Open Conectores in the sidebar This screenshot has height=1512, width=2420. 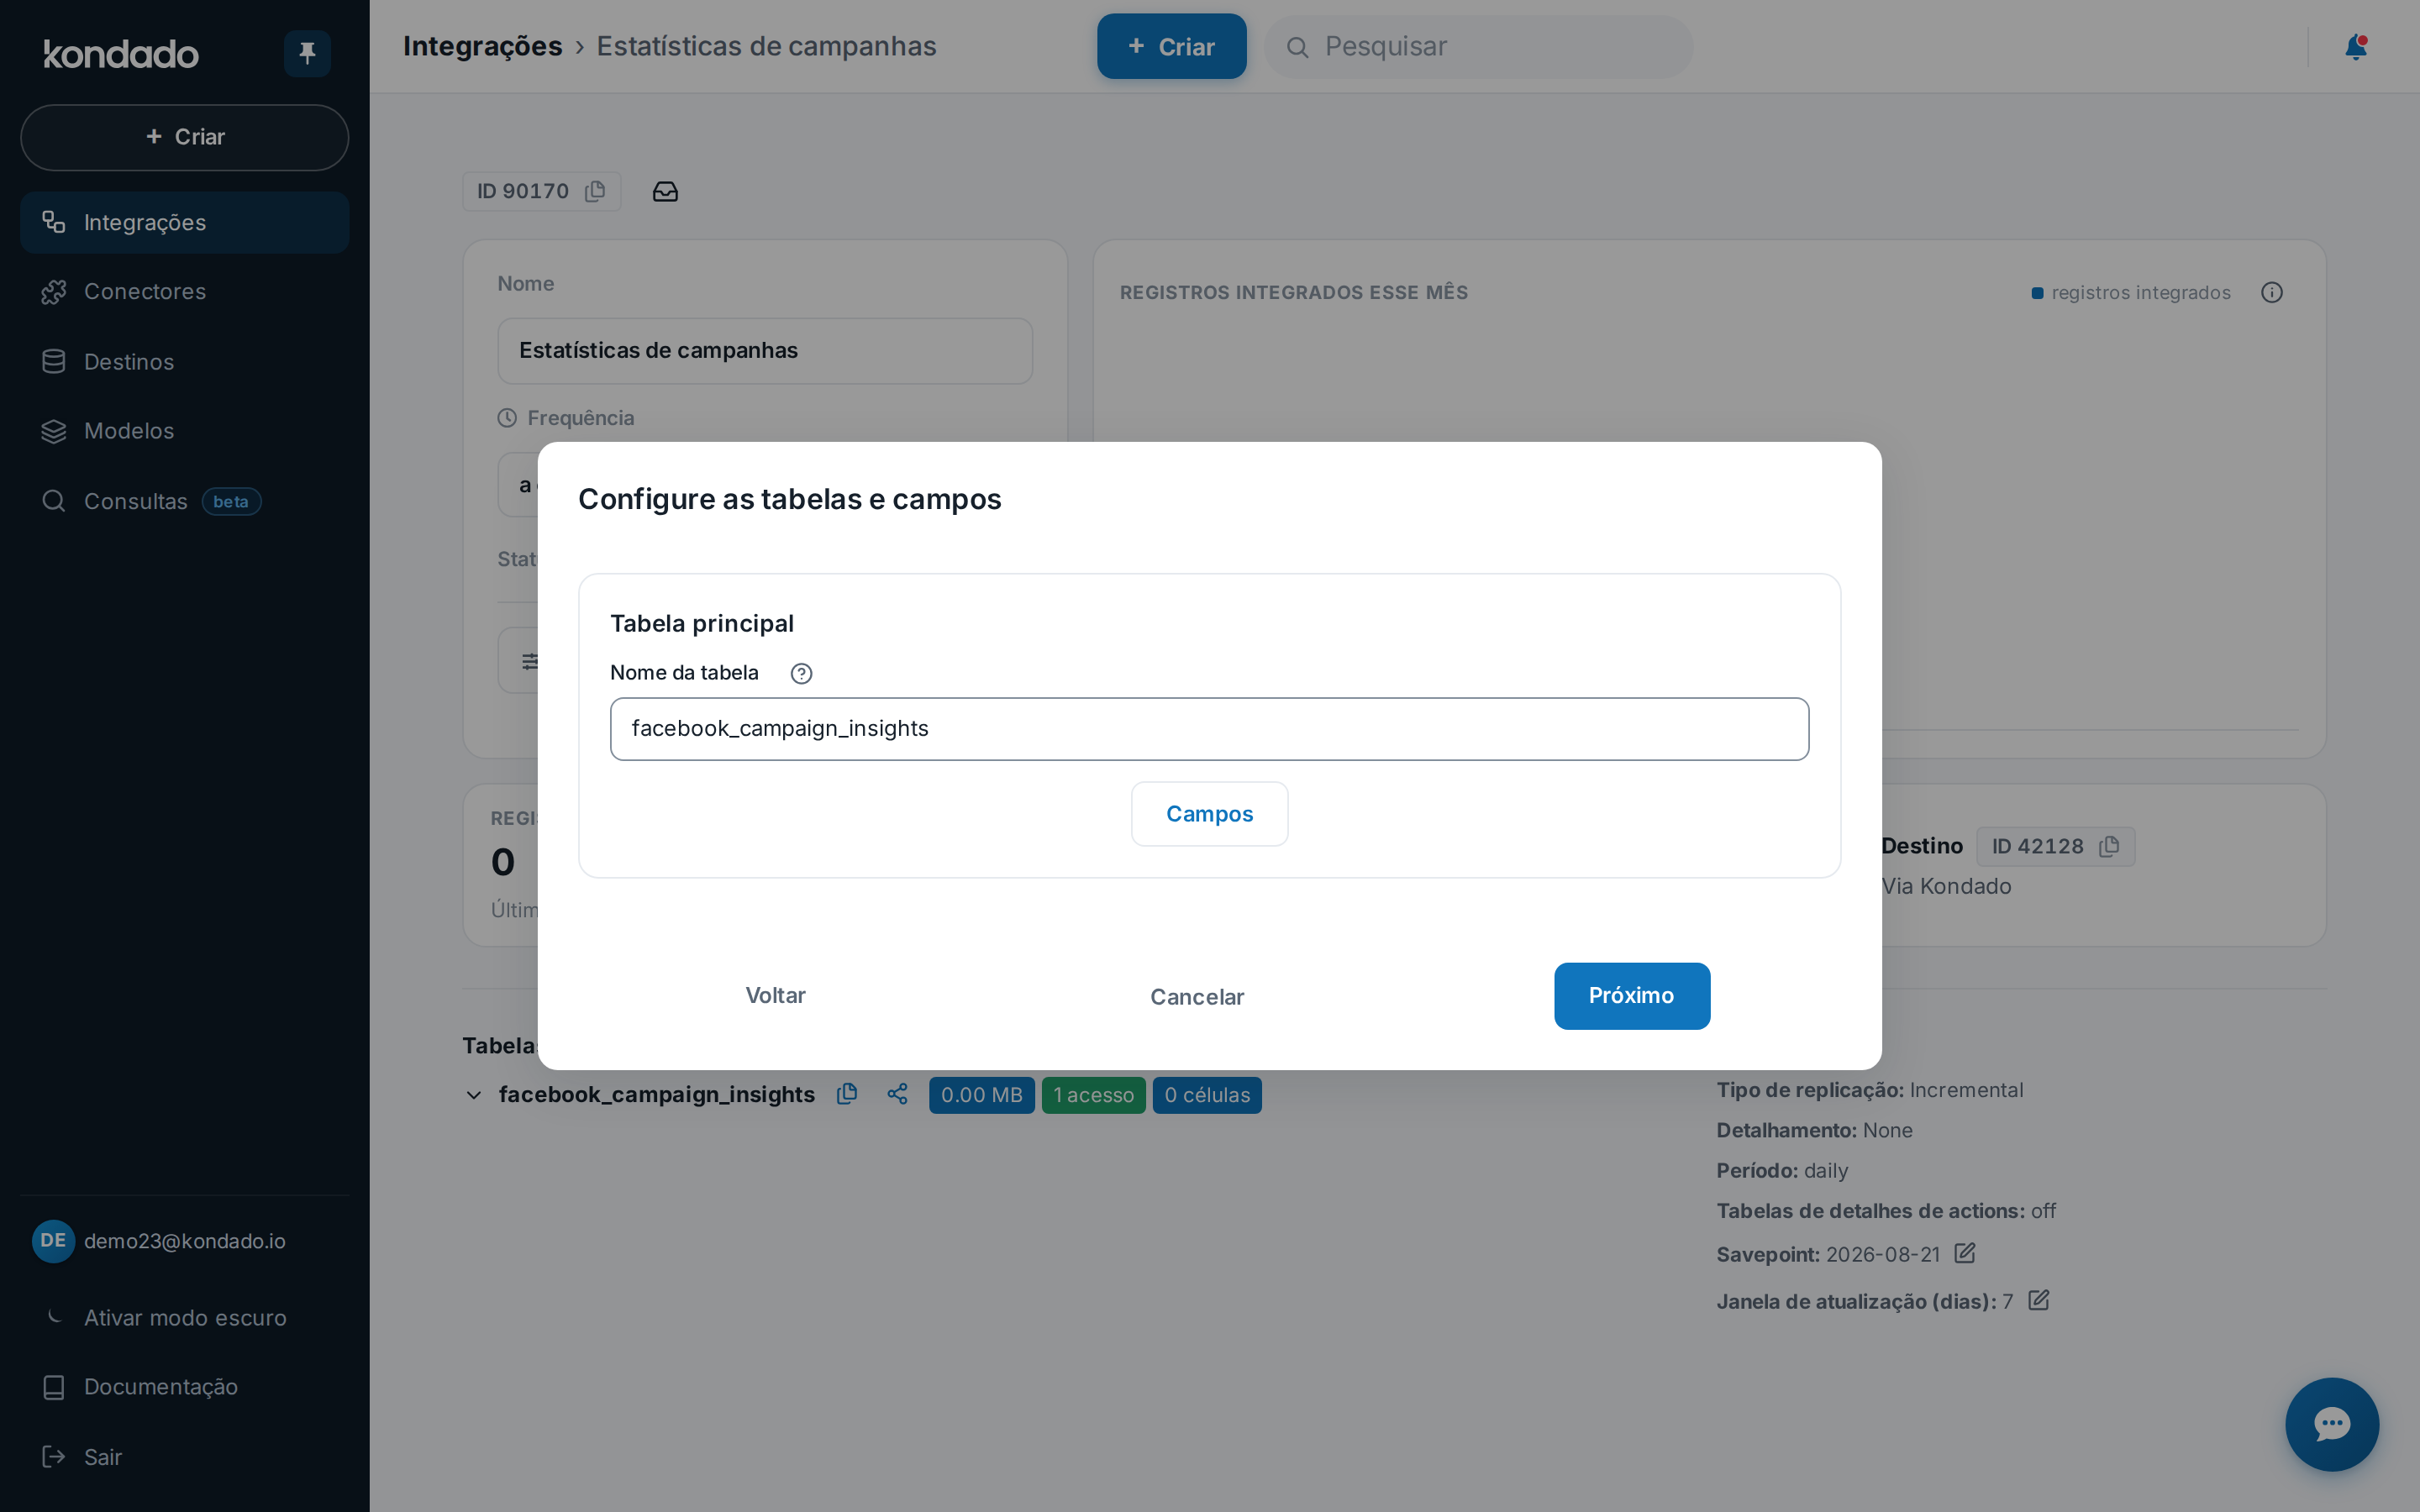coord(185,292)
